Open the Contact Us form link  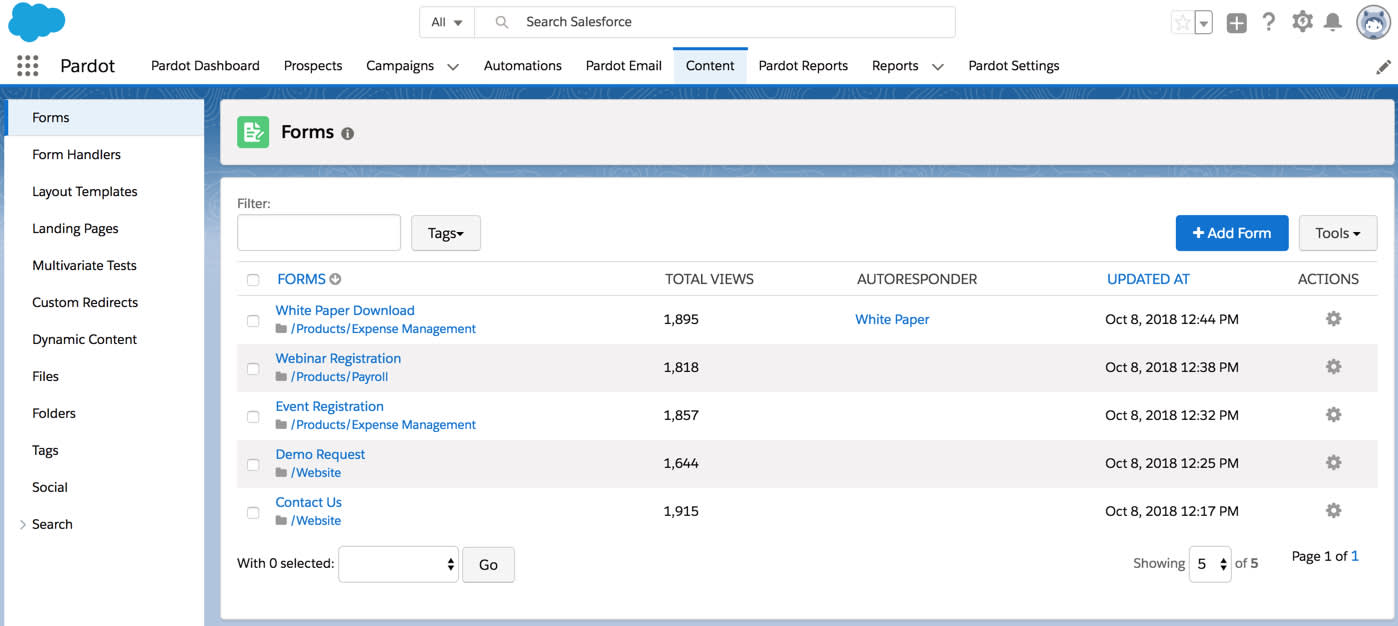[x=309, y=502]
